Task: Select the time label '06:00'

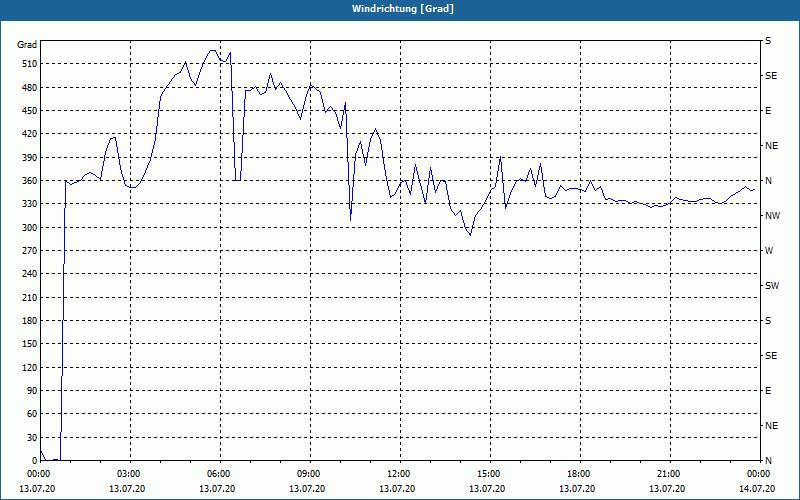Action: coord(218,474)
